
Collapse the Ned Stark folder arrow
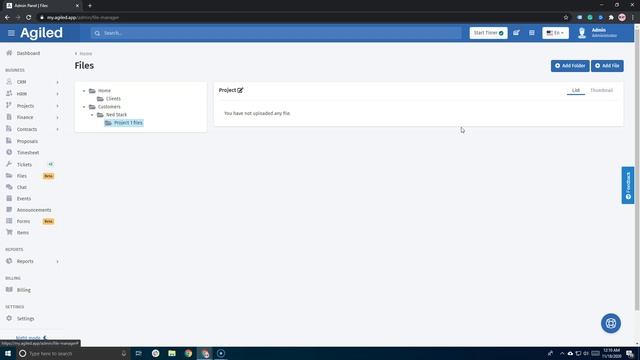pyautogui.click(x=92, y=115)
